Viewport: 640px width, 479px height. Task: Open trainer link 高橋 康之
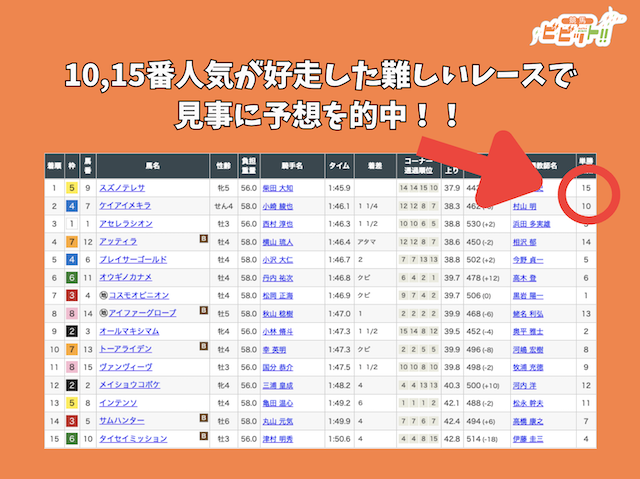click(528, 421)
